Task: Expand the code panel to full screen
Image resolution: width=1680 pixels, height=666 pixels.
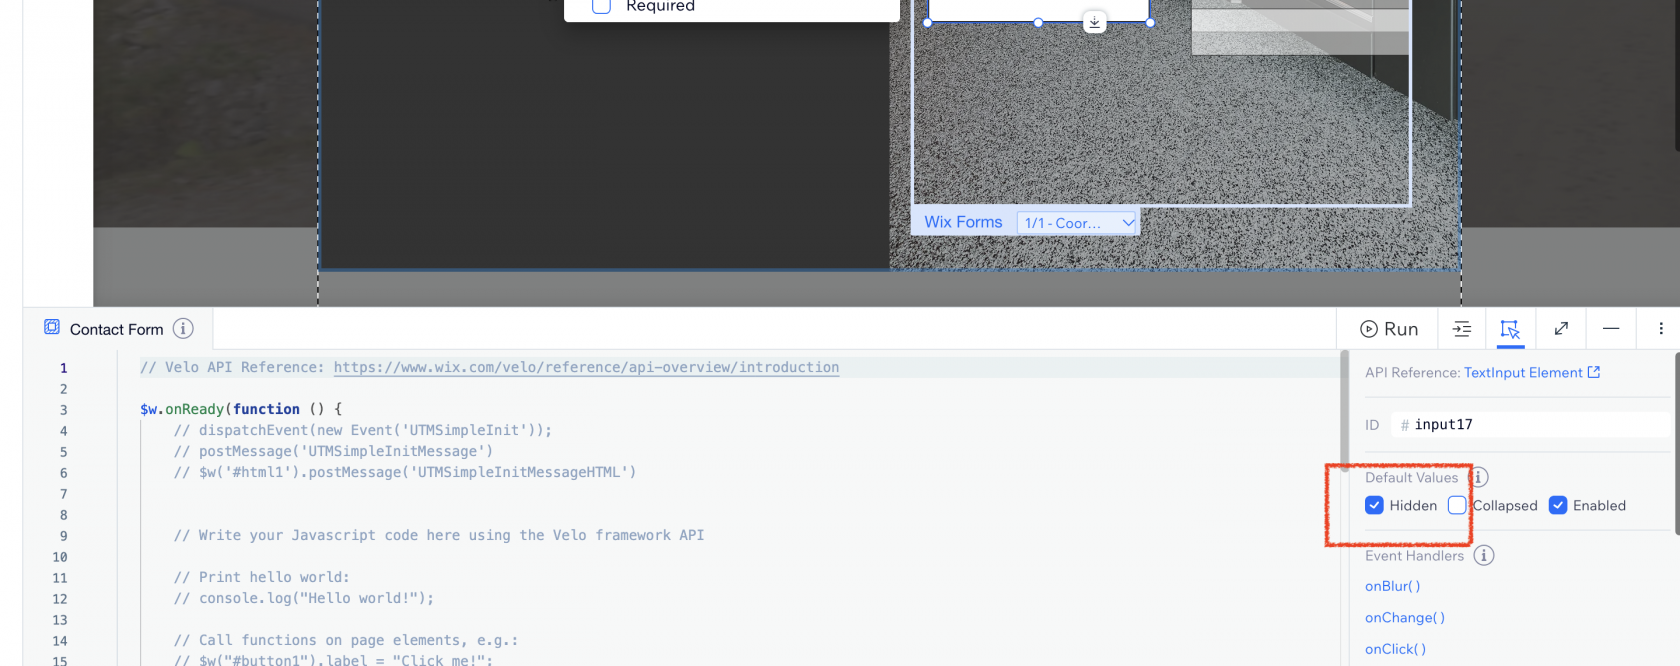Action: click(x=1561, y=329)
